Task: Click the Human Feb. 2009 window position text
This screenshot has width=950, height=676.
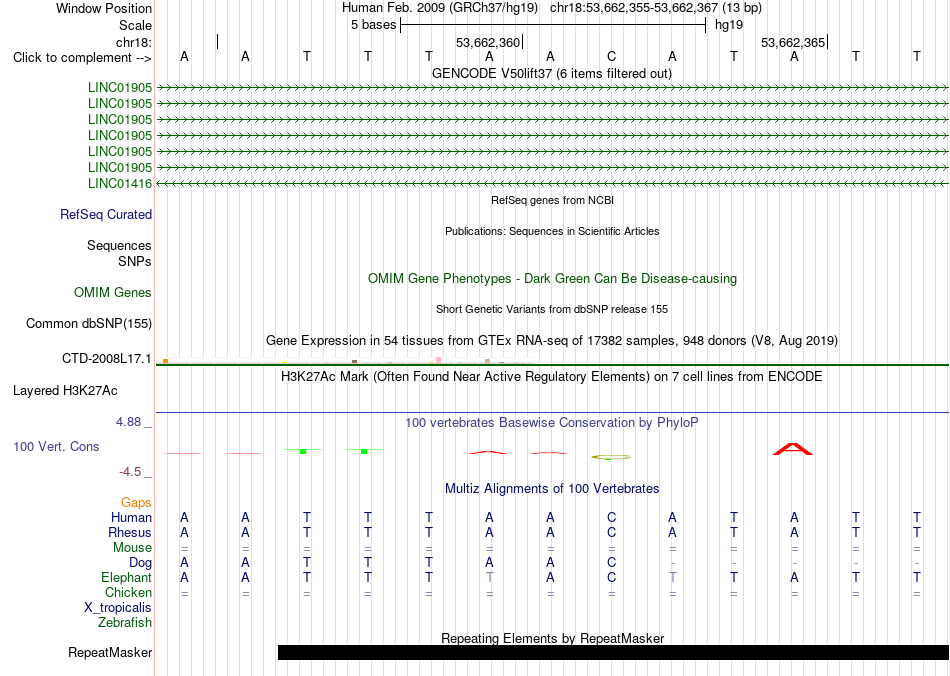Action: pos(552,8)
